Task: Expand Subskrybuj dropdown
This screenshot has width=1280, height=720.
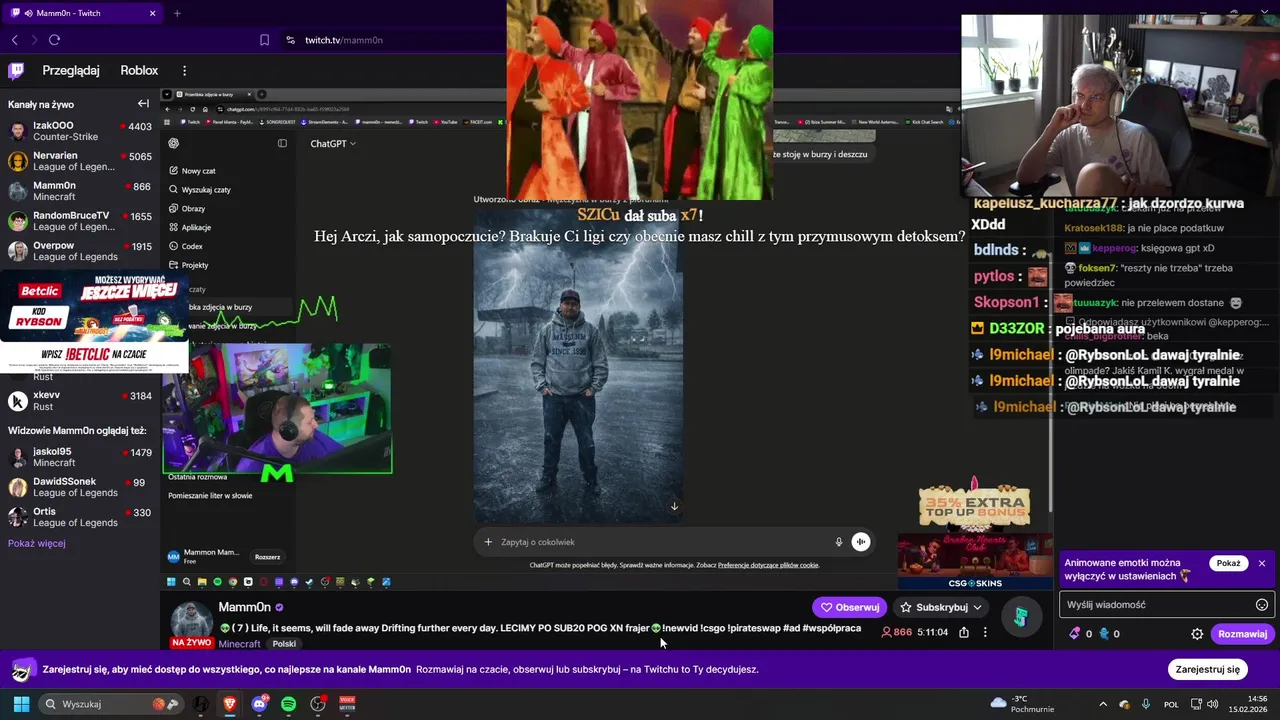Action: click(x=977, y=607)
